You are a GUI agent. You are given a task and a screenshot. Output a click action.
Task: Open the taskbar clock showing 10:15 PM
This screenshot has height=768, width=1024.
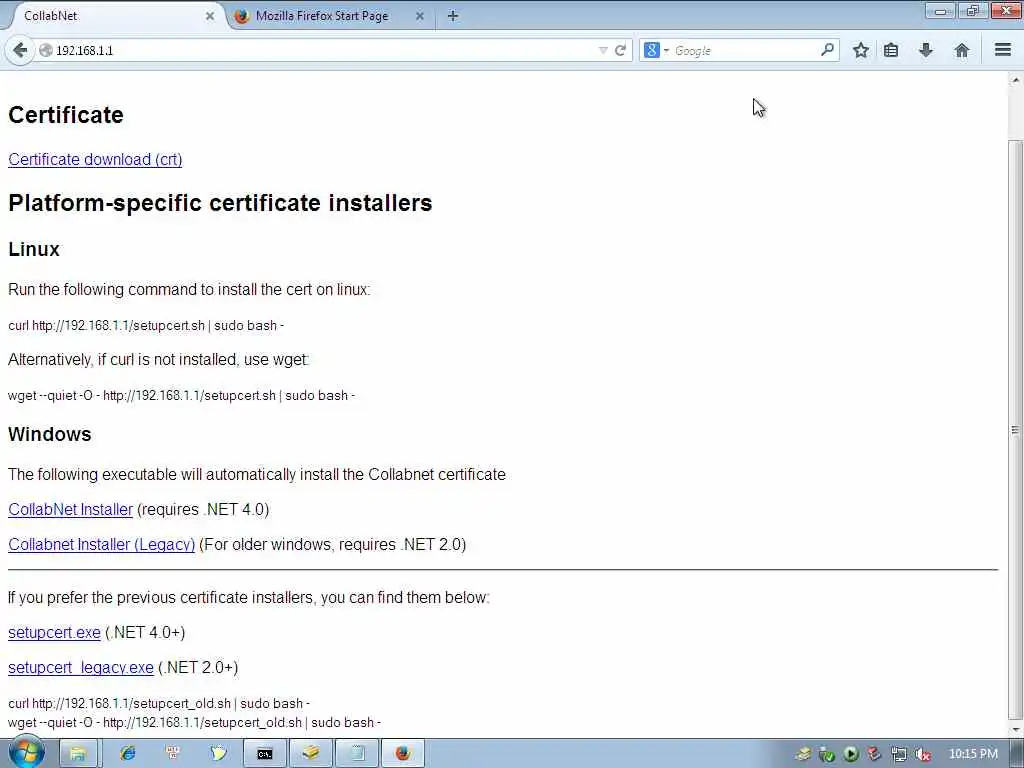point(973,754)
